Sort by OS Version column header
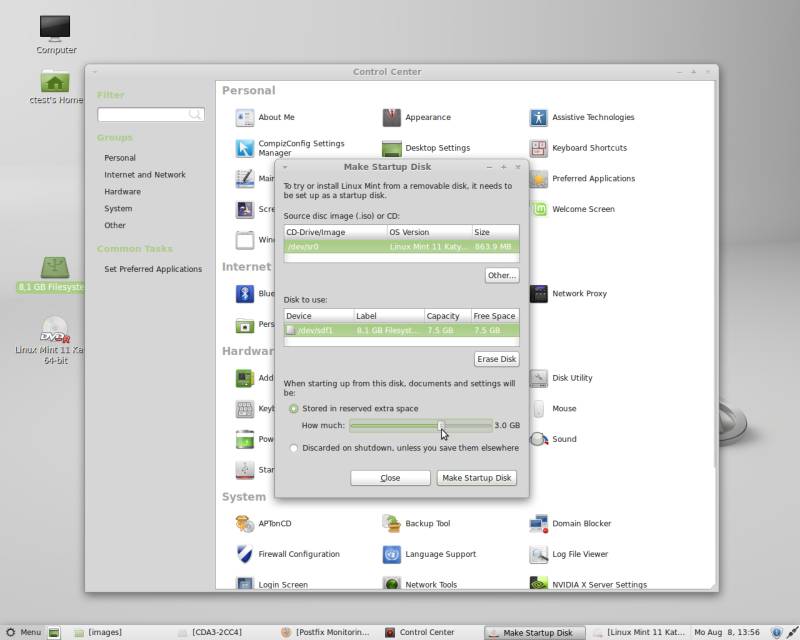The width and height of the screenshot is (800, 640). click(x=429, y=232)
